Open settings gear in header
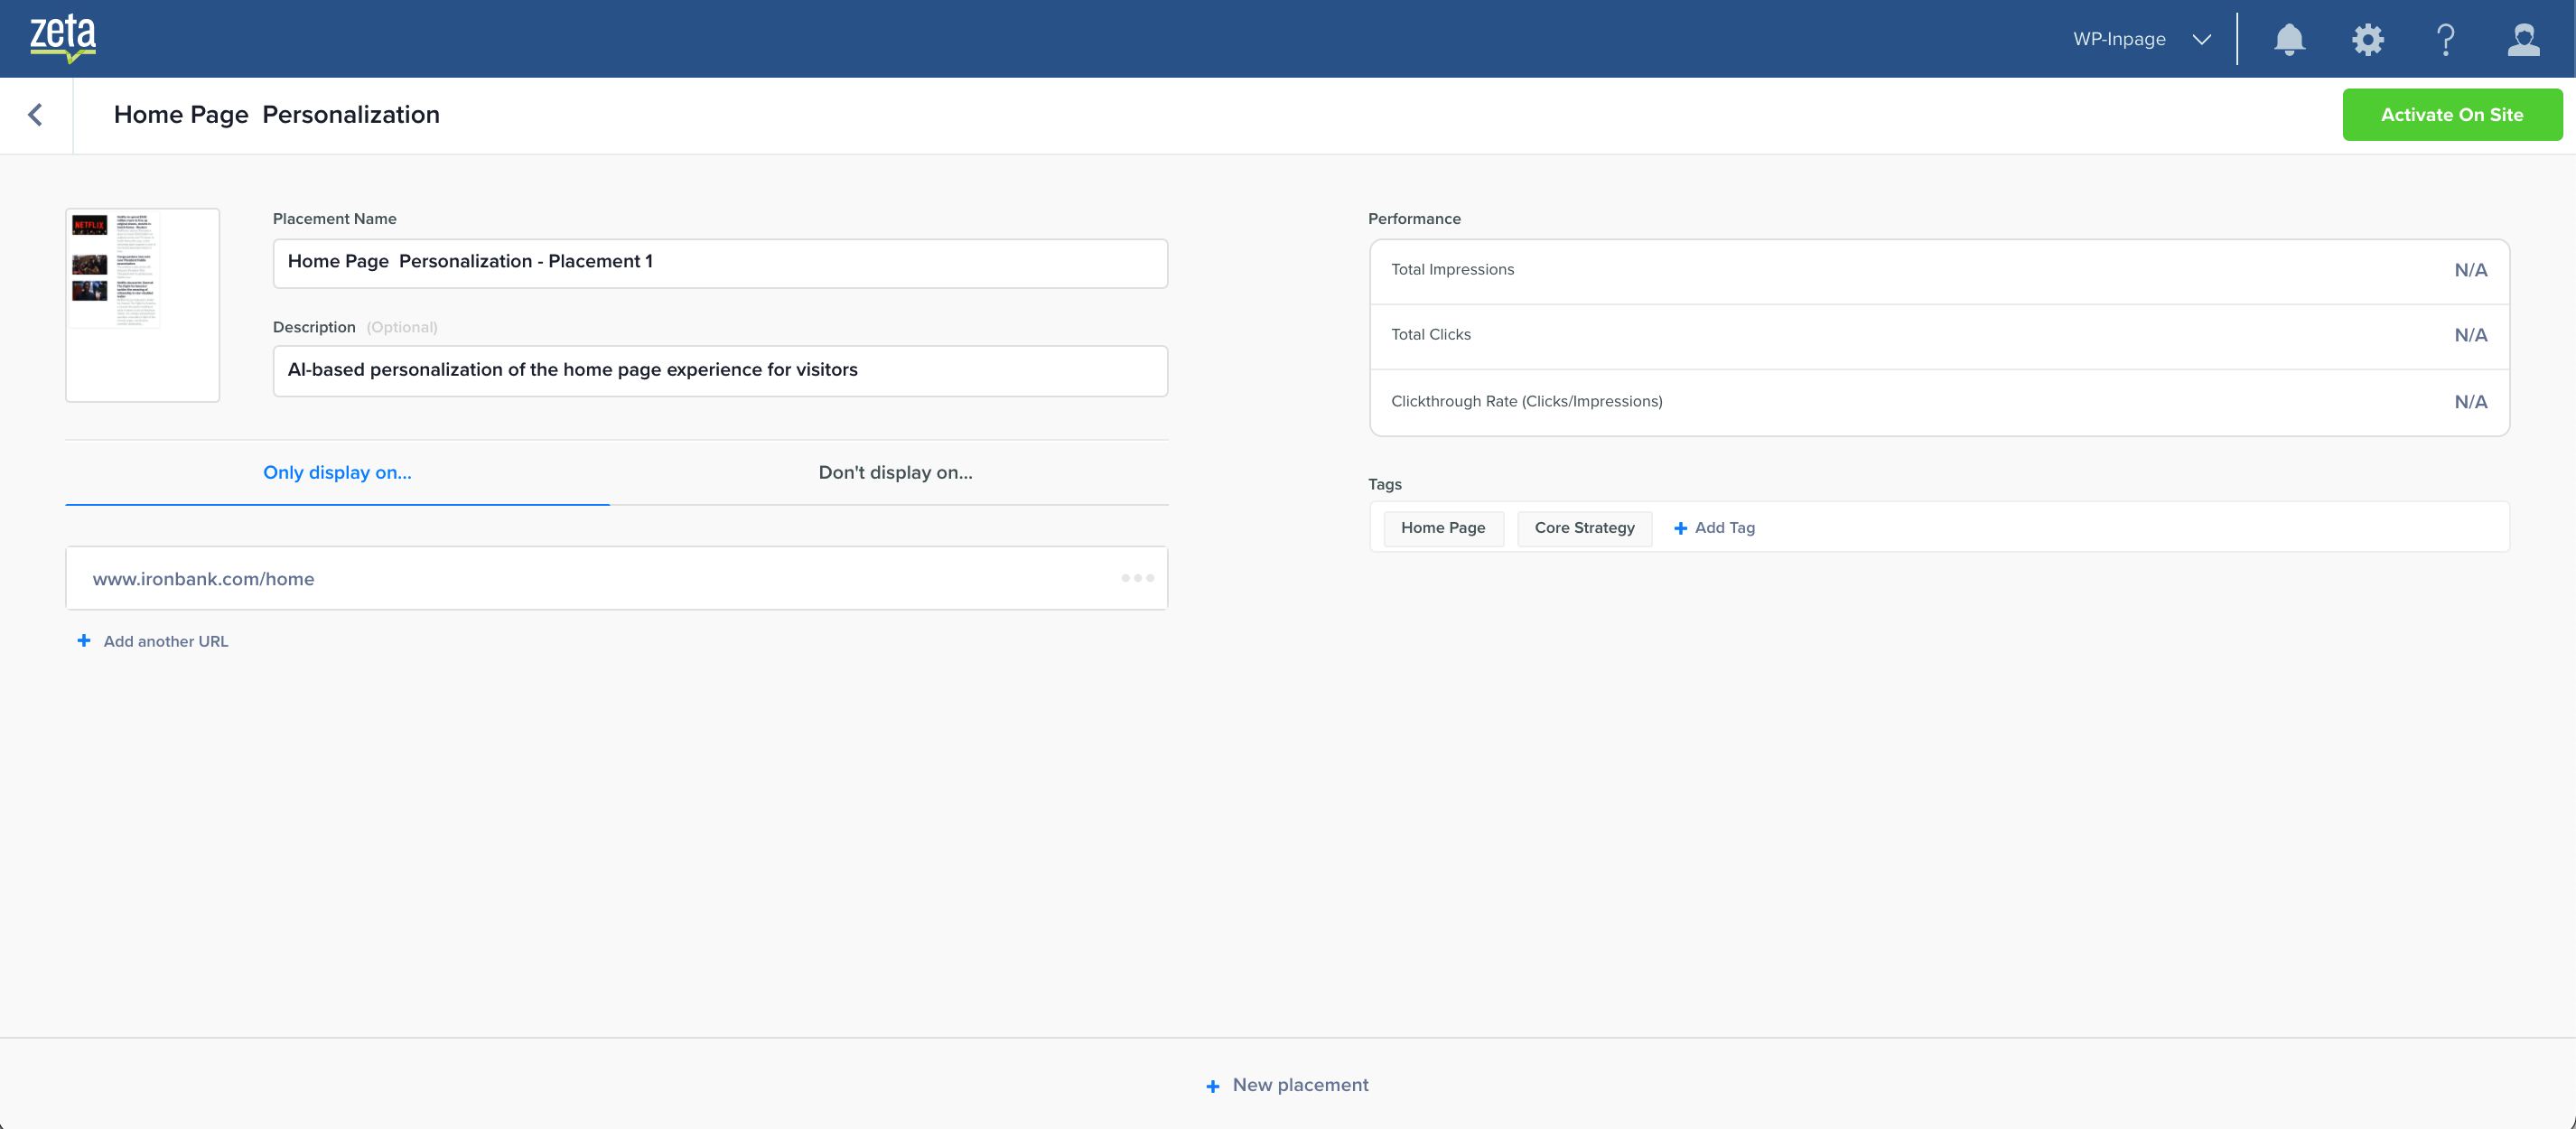The image size is (2576, 1129). (x=2367, y=39)
